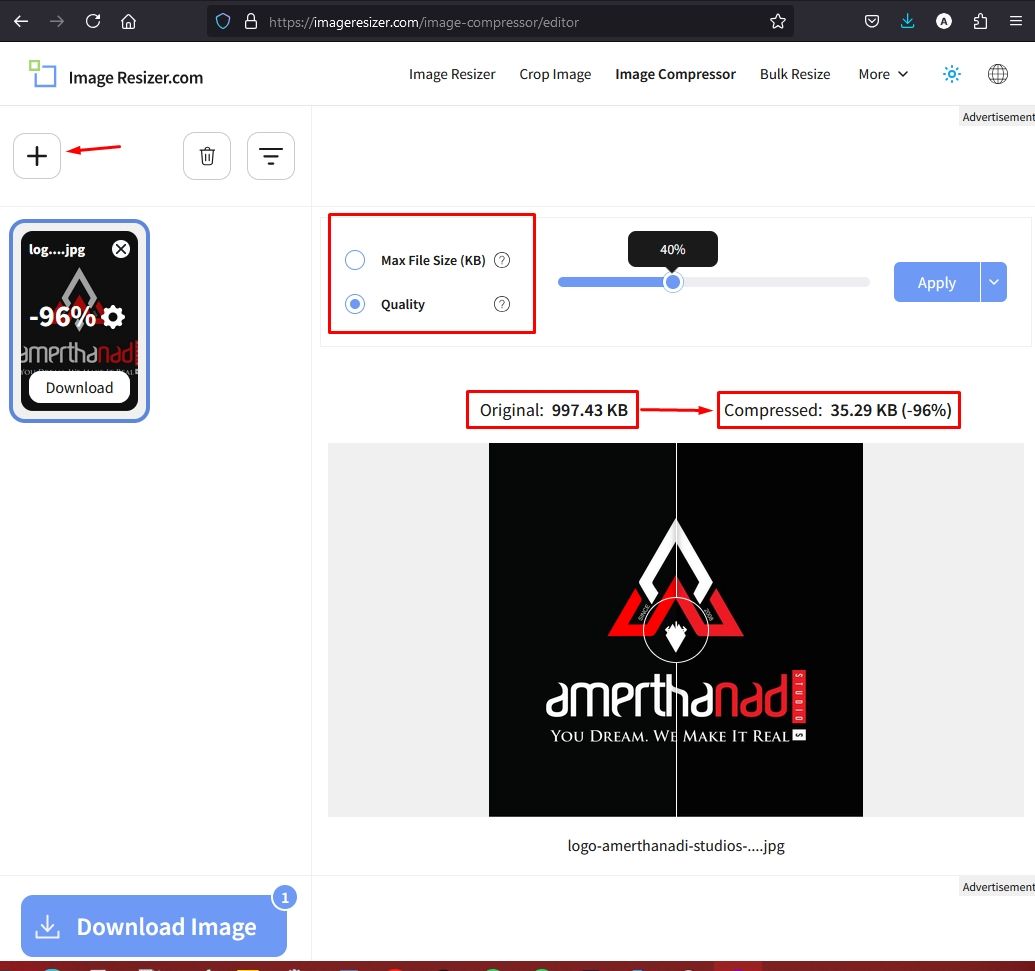Bookmark this page with the star icon

pyautogui.click(x=778, y=22)
